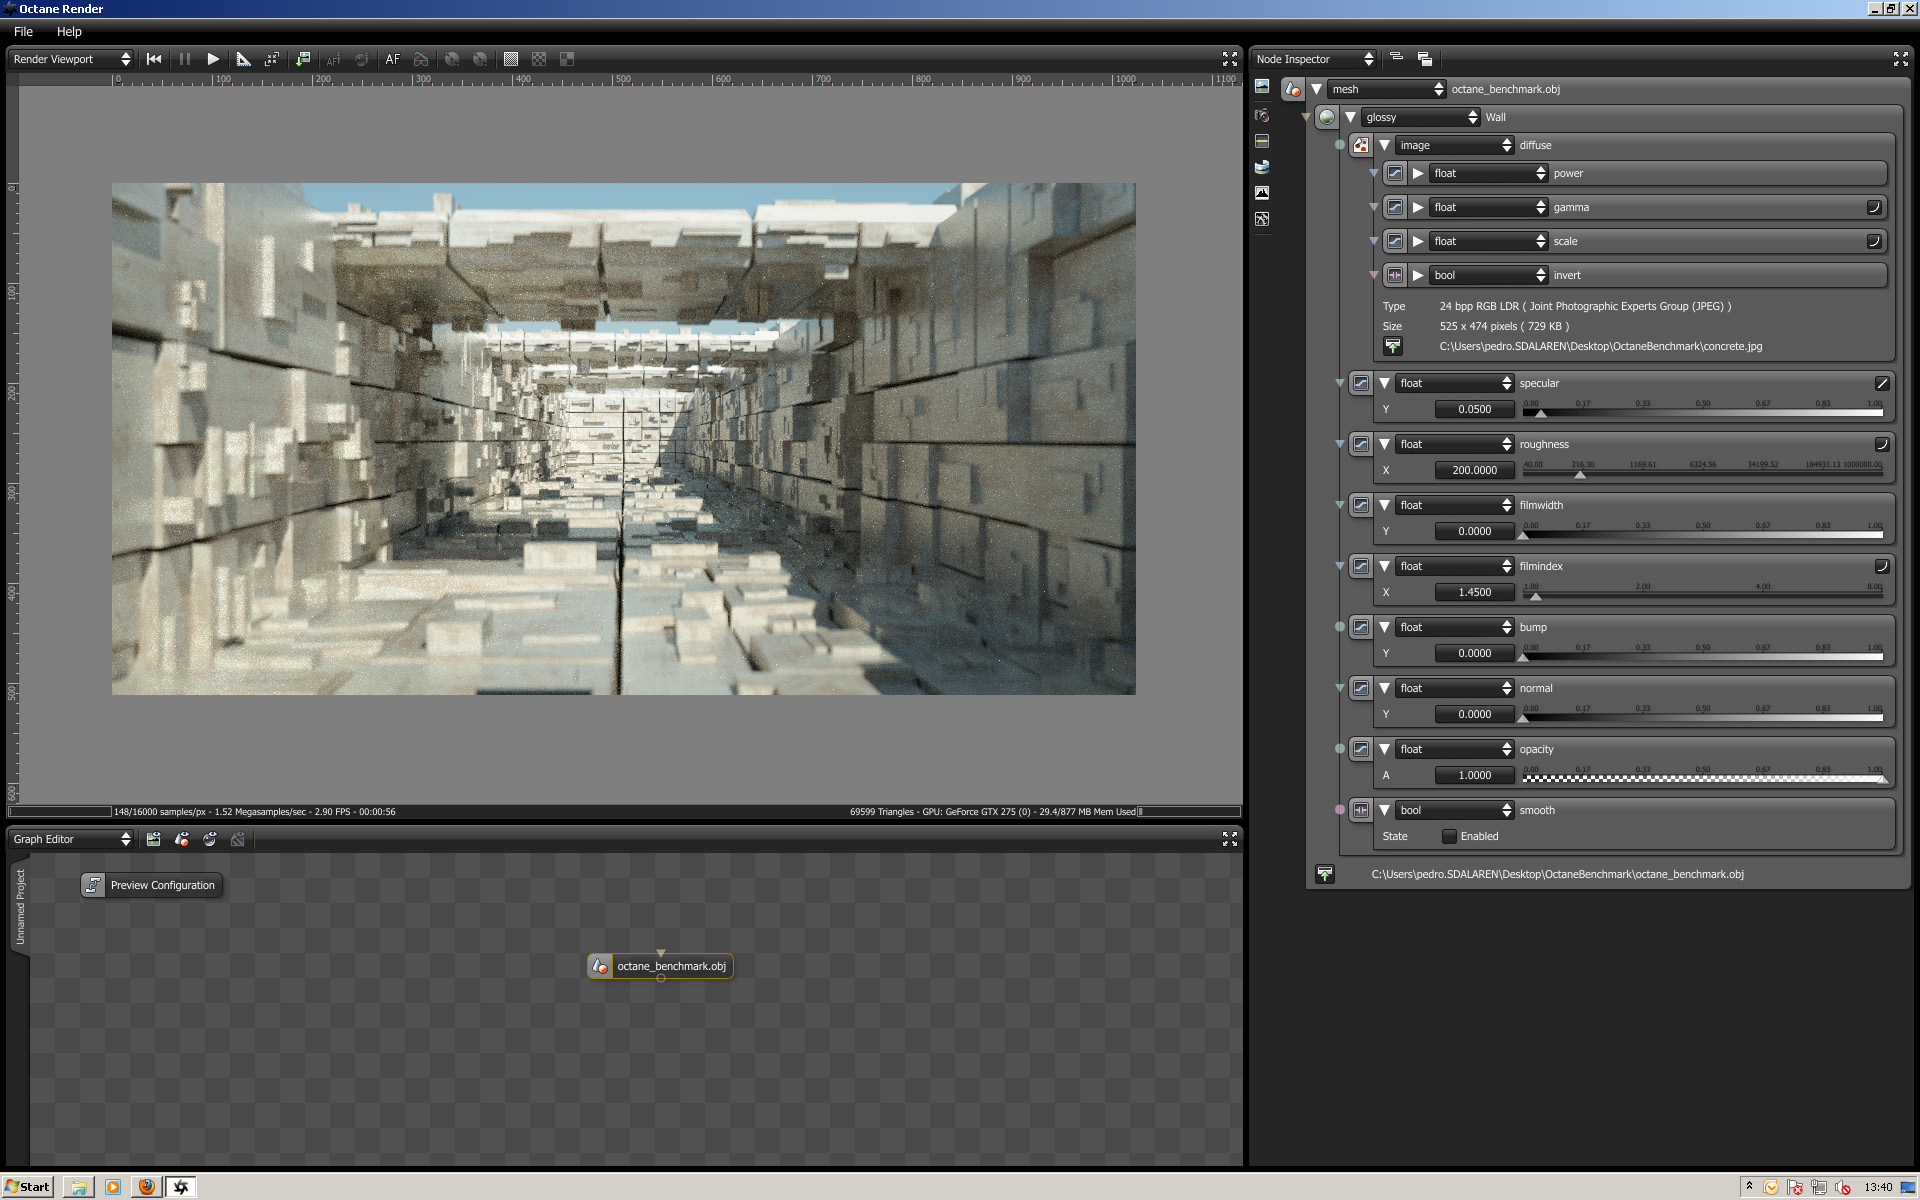This screenshot has height=1200, width=1920.
Task: Click the save render image icon
Action: [x=302, y=59]
